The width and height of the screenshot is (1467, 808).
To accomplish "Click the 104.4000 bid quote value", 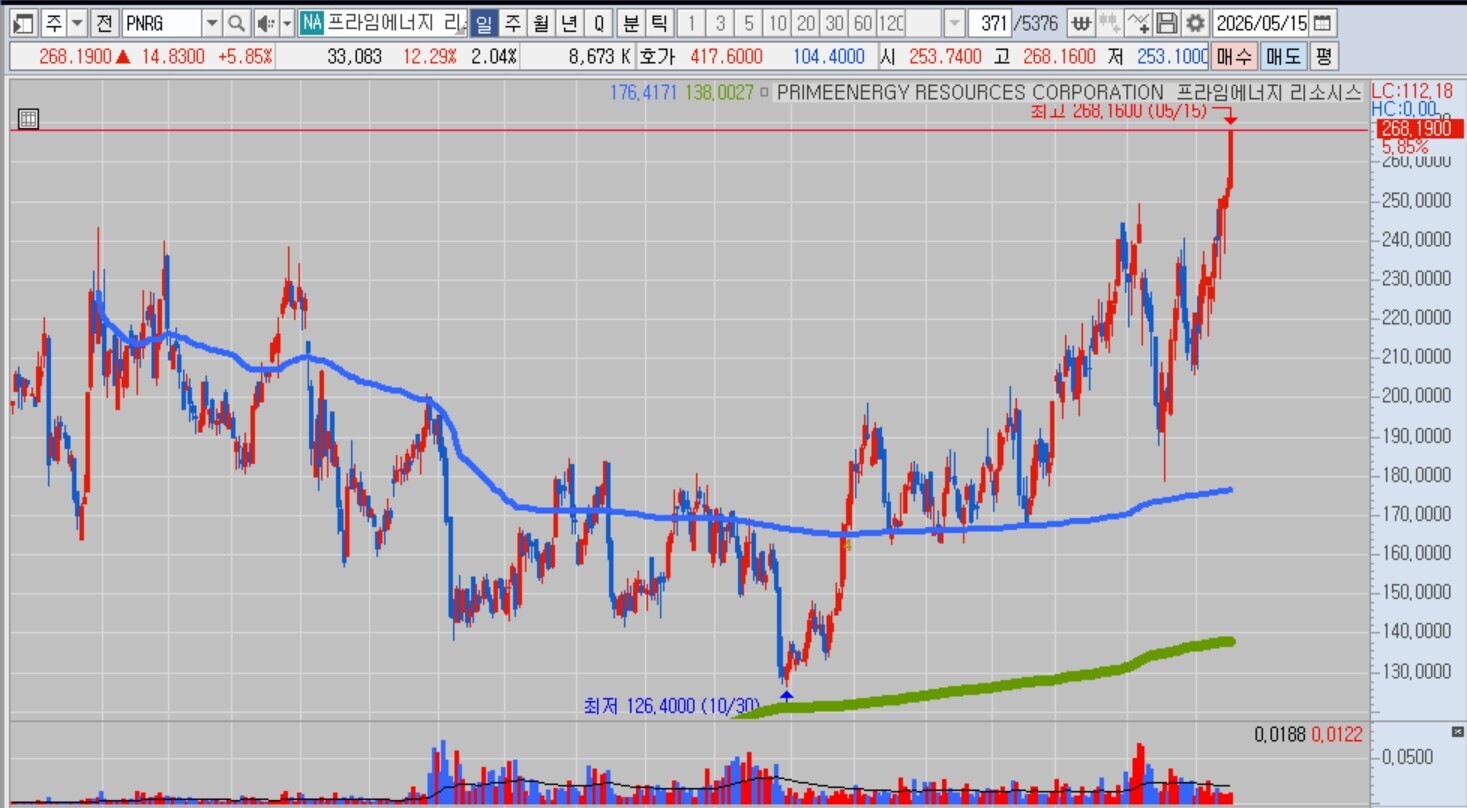I will (829, 57).
